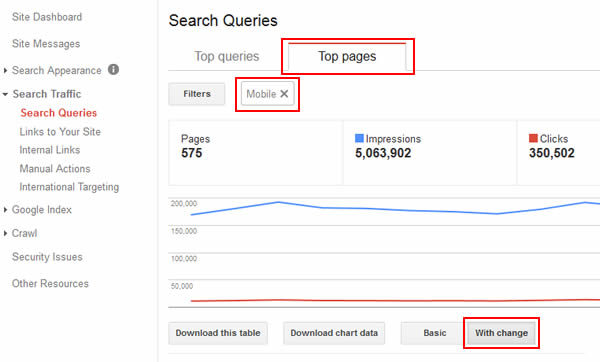Toggle the red Clicks swatch

(x=533, y=138)
